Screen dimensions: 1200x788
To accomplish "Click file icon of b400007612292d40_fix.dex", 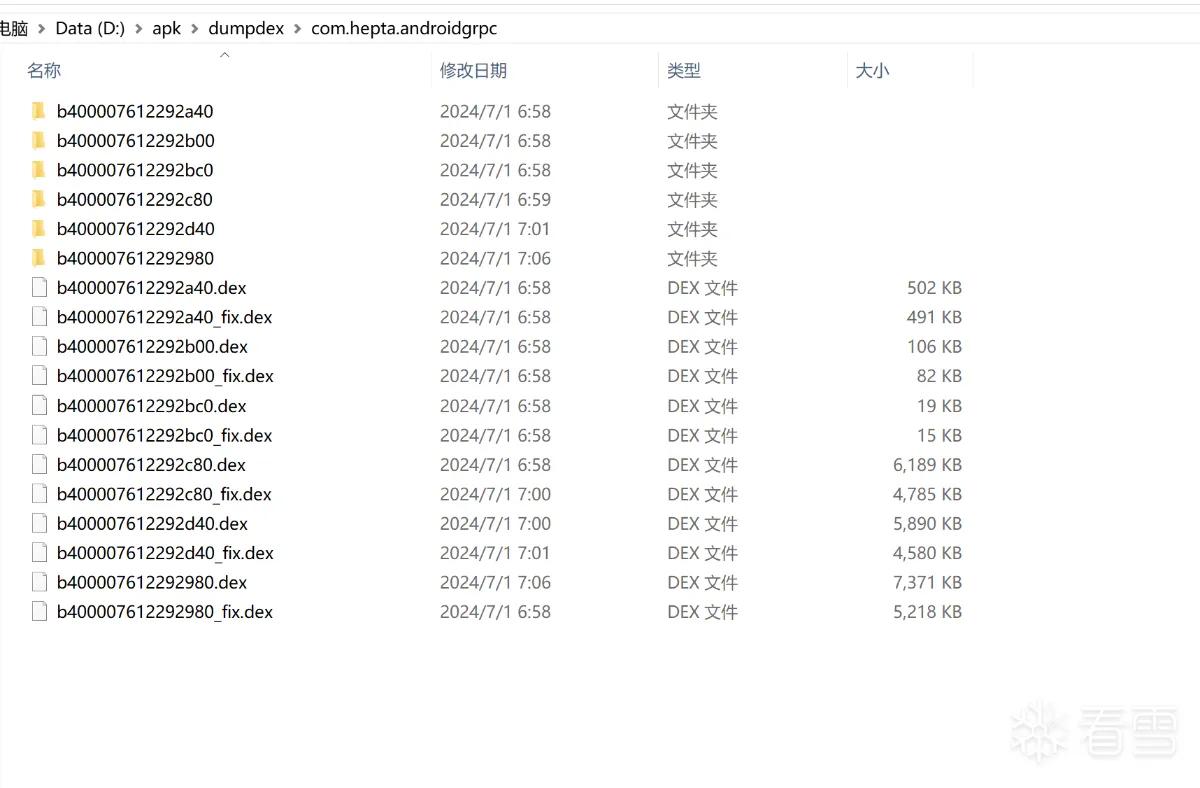I will tap(39, 553).
